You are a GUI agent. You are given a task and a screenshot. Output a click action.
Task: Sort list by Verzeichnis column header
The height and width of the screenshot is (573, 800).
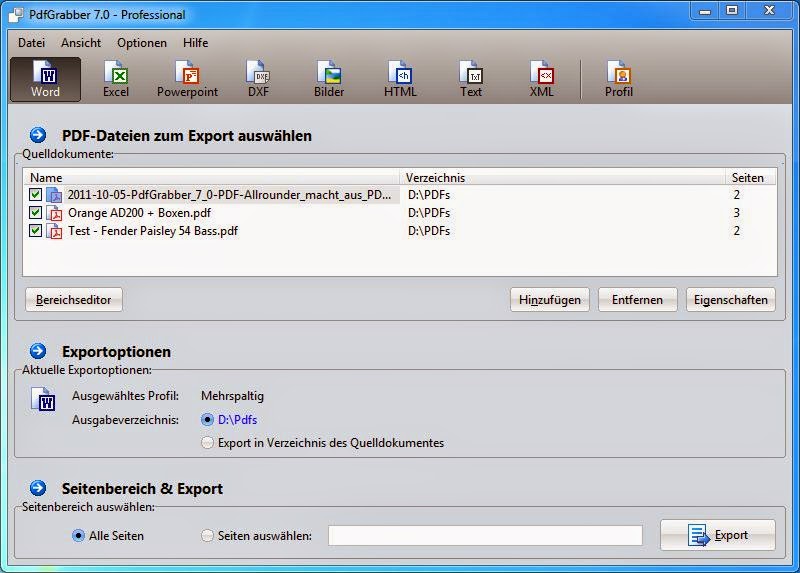pos(562,178)
